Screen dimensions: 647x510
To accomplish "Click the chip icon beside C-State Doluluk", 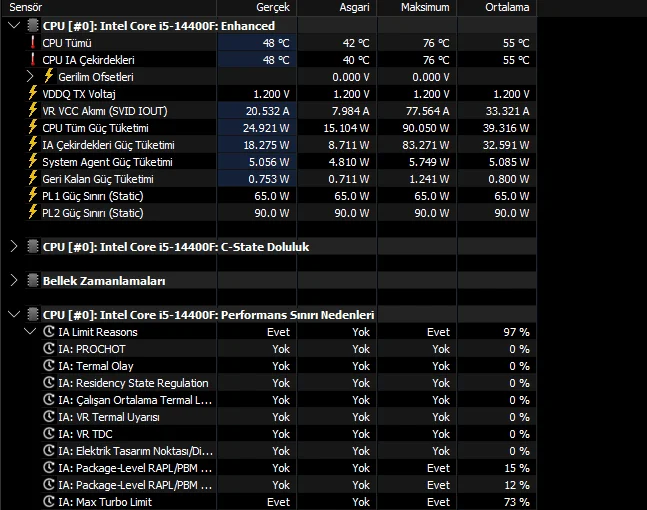I will click(x=33, y=247).
